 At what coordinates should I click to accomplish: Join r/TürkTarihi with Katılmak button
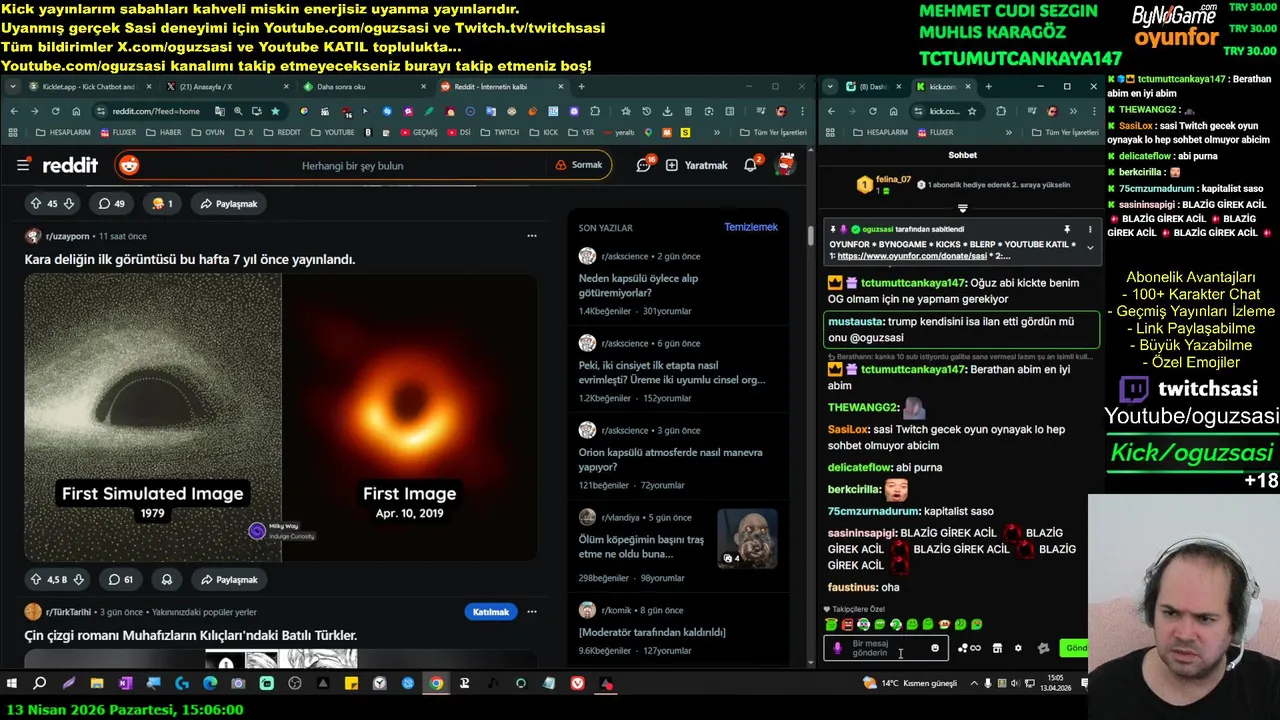[x=491, y=611]
